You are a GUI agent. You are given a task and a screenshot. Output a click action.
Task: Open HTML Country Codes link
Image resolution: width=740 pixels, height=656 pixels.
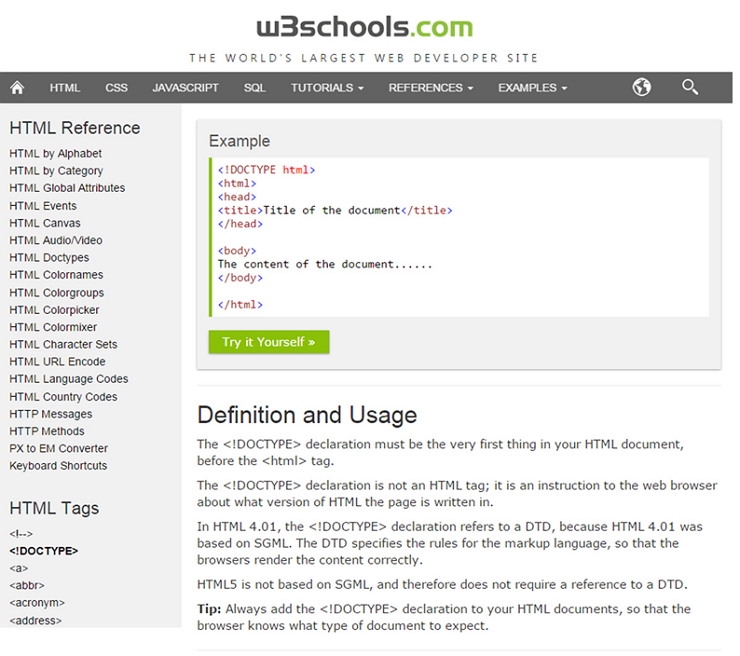click(63, 397)
